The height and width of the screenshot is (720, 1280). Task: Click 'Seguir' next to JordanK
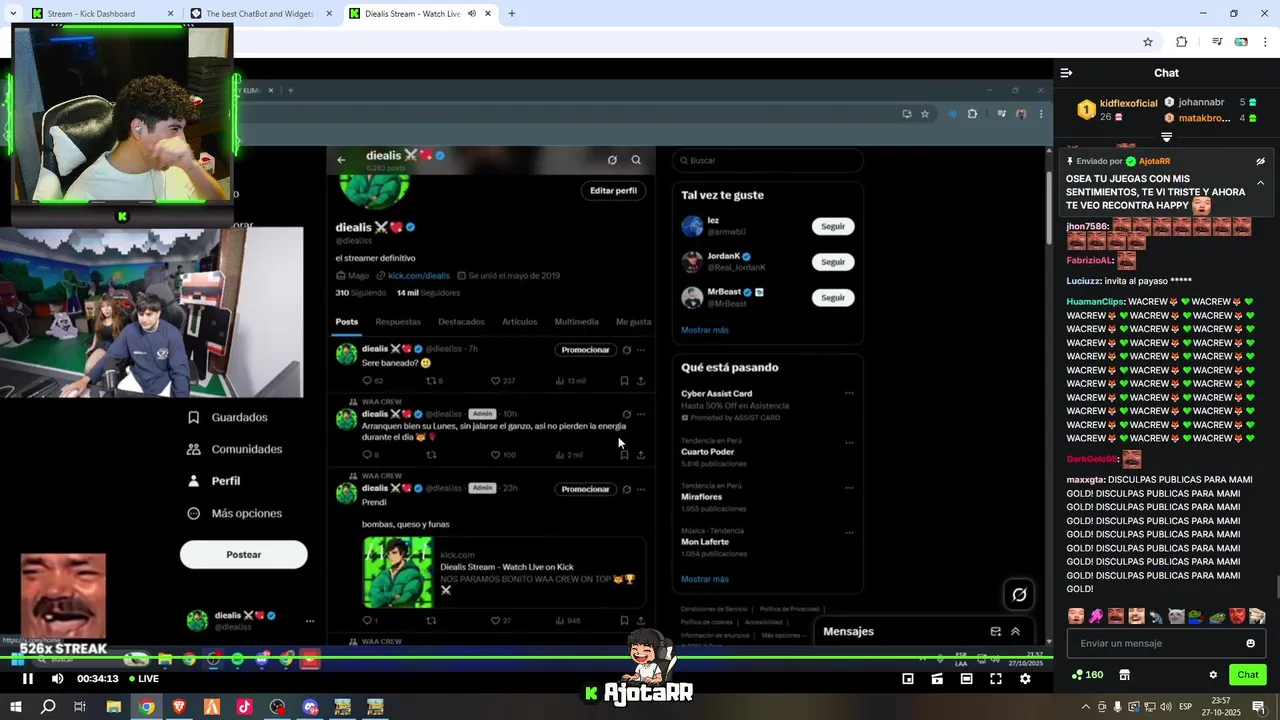click(833, 262)
